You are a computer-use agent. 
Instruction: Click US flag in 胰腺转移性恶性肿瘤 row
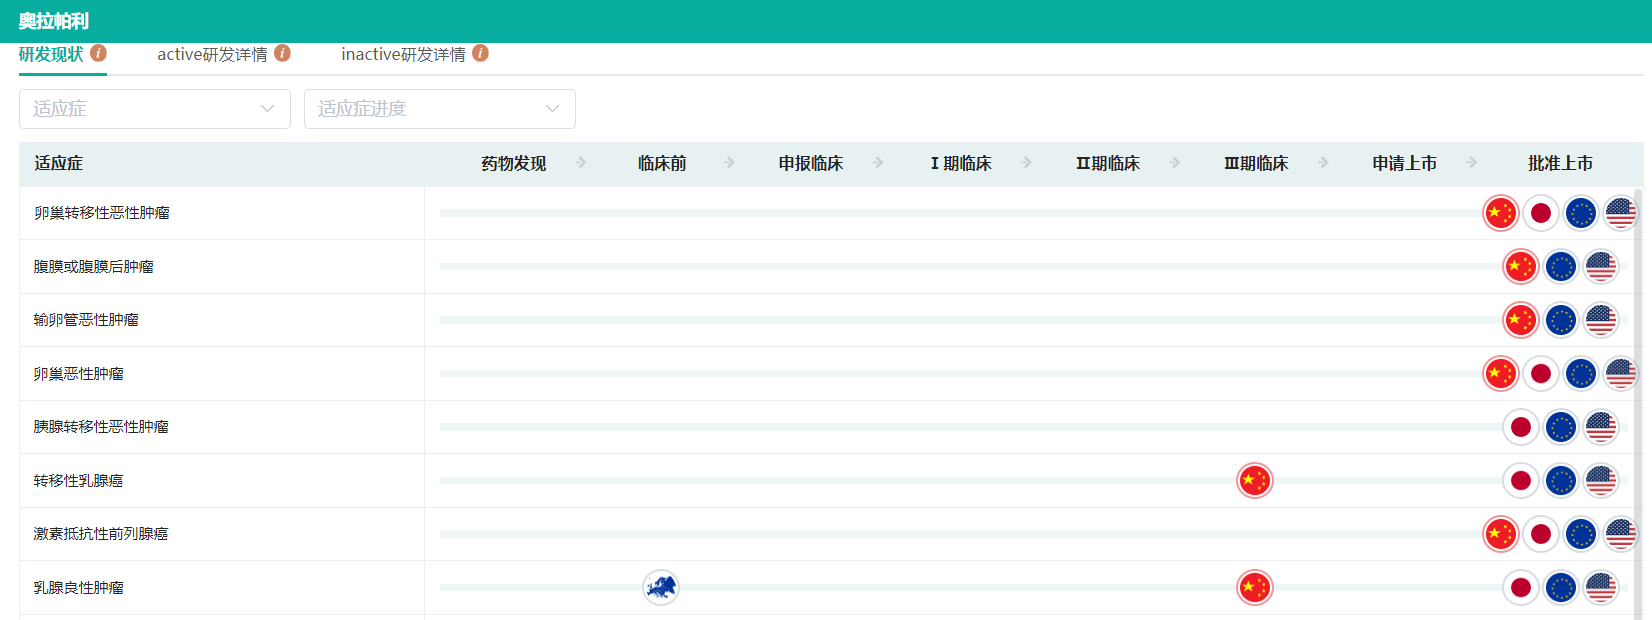(1601, 427)
